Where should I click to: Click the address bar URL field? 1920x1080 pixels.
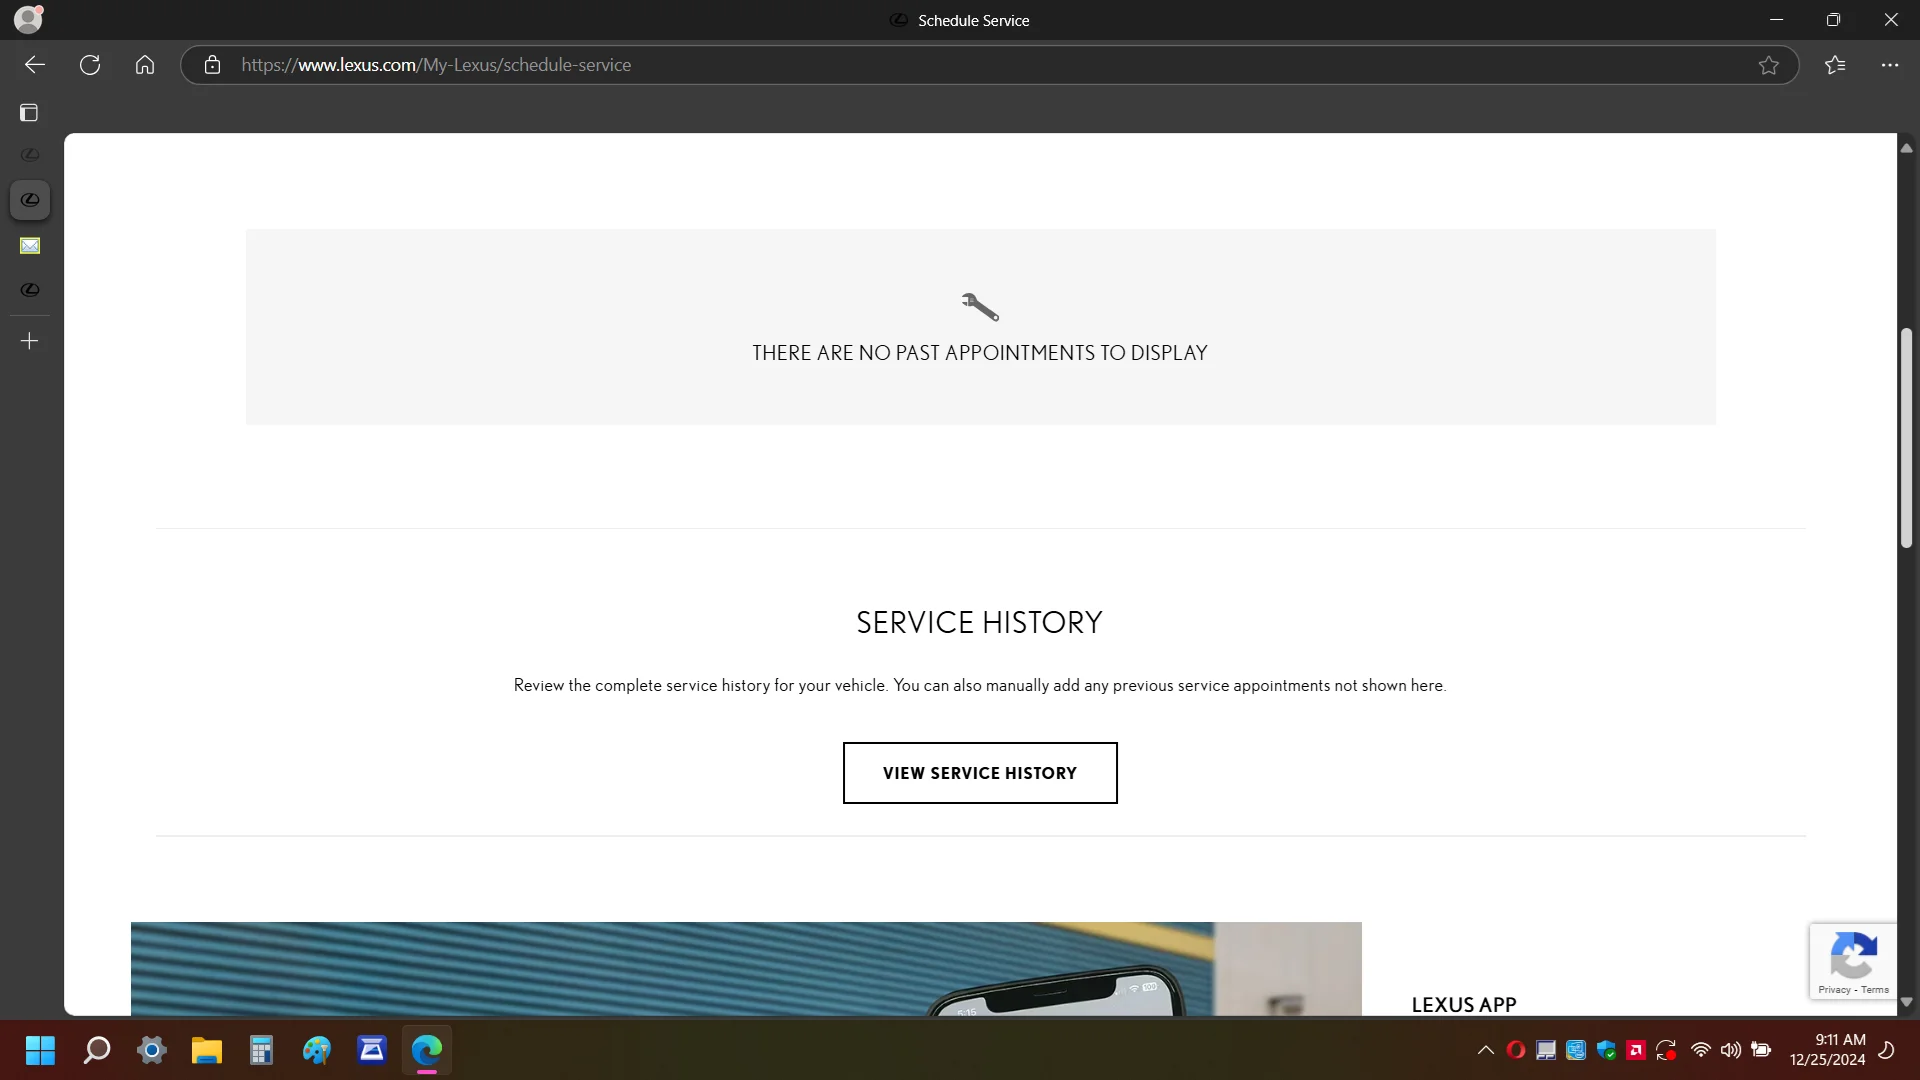click(x=990, y=65)
